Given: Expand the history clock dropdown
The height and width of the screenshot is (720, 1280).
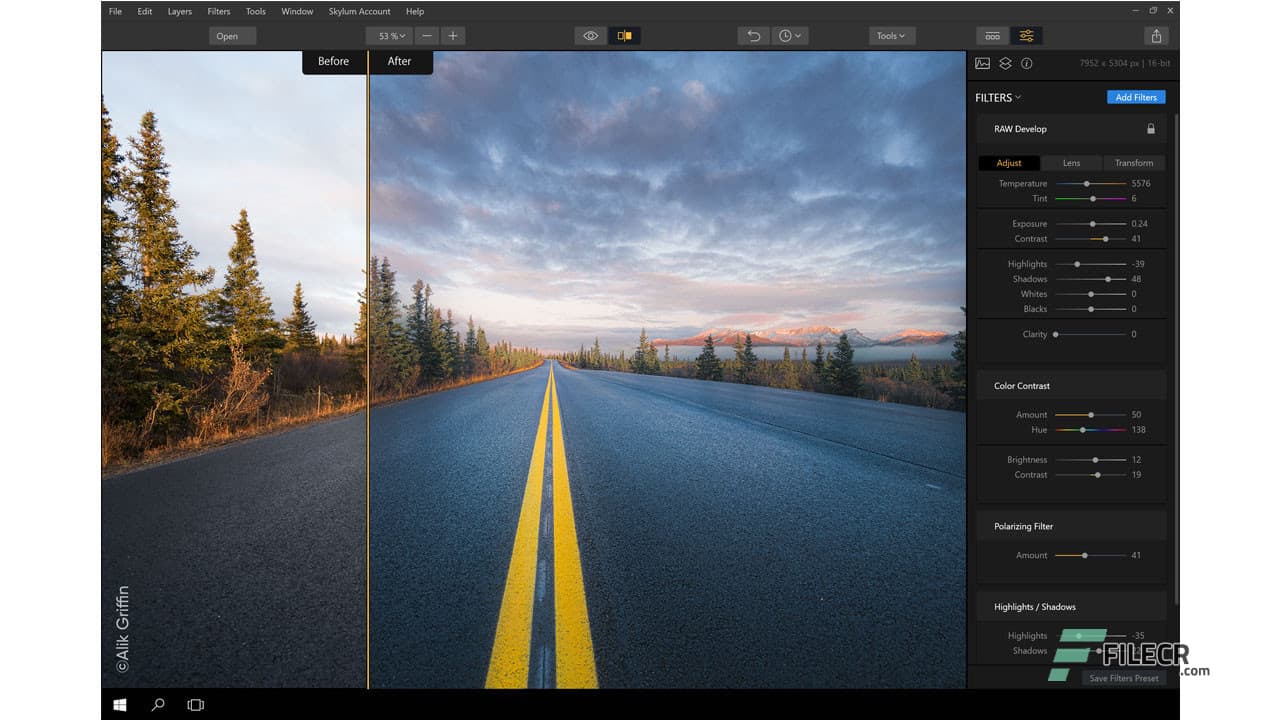Looking at the screenshot, I should tap(790, 35).
